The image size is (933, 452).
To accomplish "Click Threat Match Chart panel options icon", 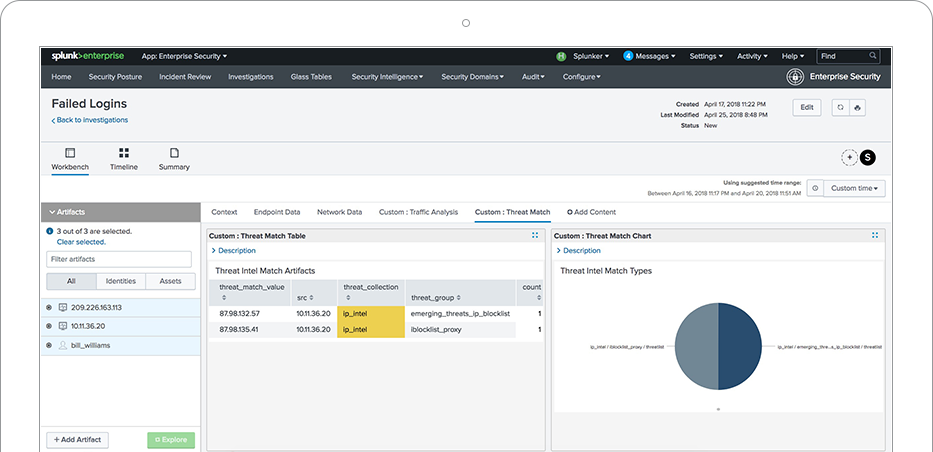I will [875, 236].
